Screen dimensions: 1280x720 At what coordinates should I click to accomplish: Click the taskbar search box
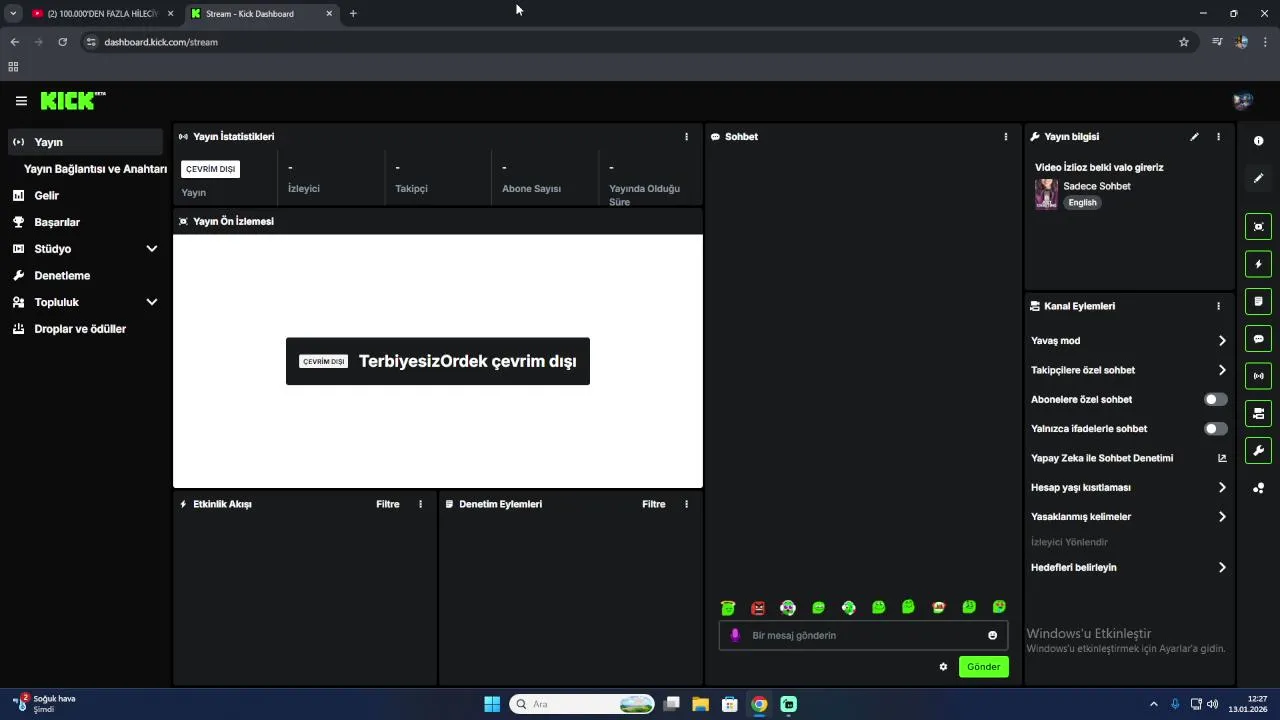tap(583, 704)
